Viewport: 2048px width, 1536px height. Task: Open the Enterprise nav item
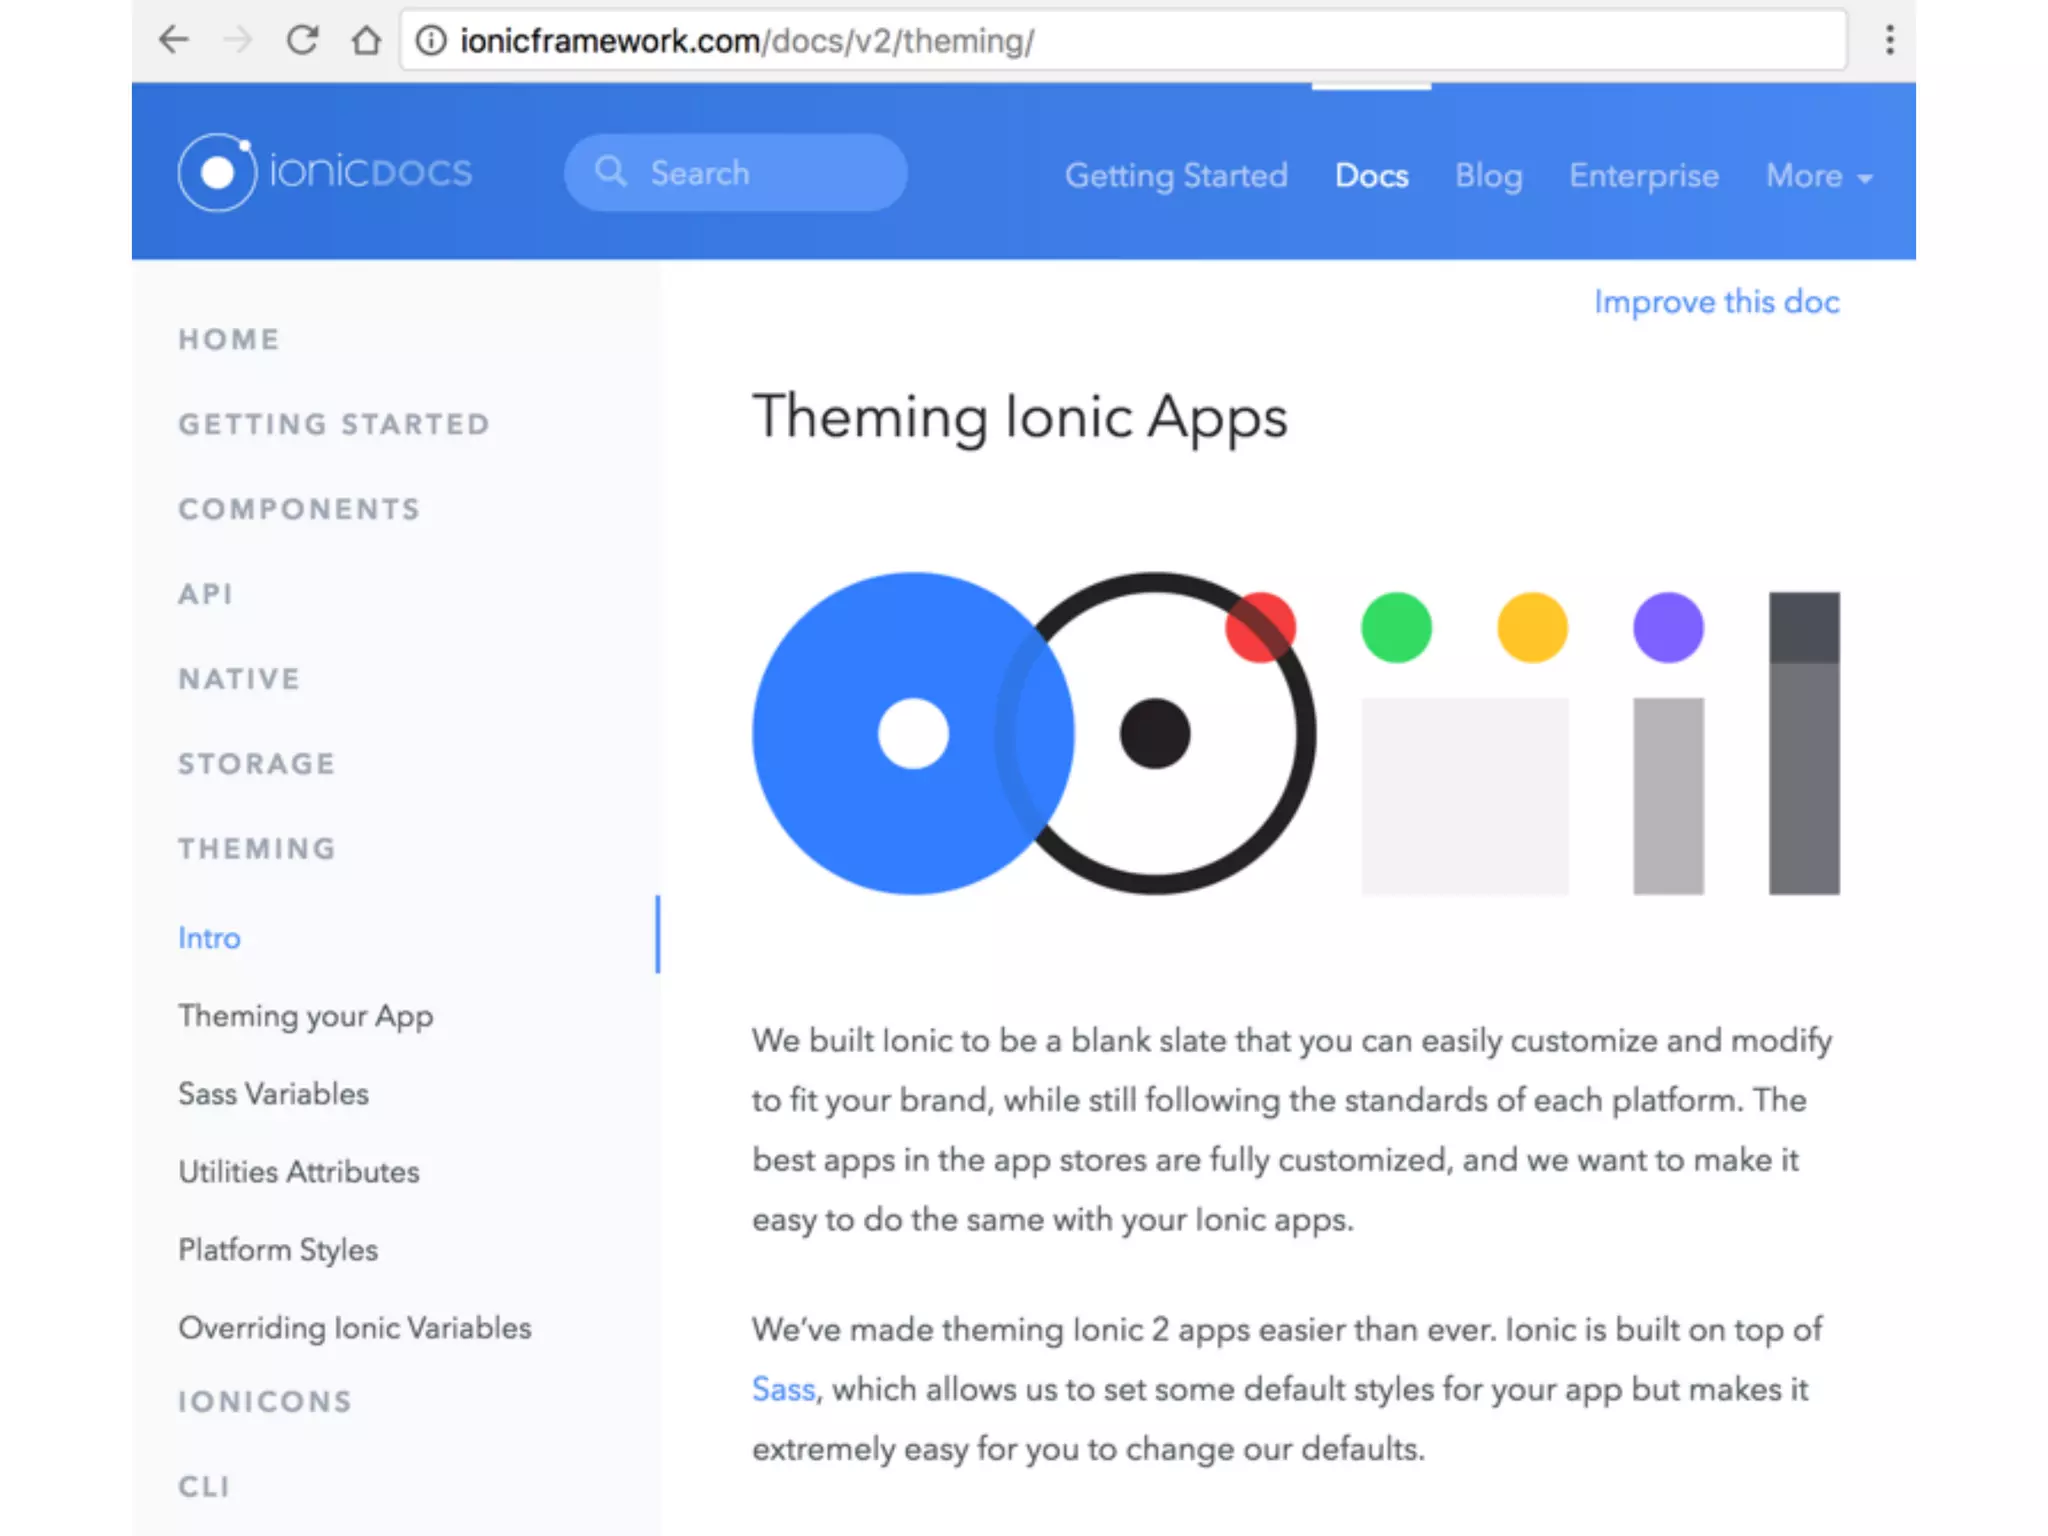click(x=1643, y=176)
